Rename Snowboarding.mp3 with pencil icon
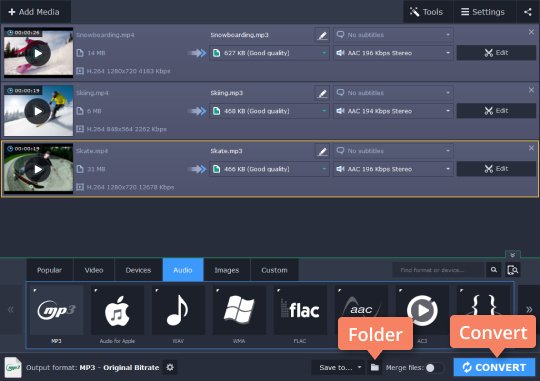 [322, 35]
